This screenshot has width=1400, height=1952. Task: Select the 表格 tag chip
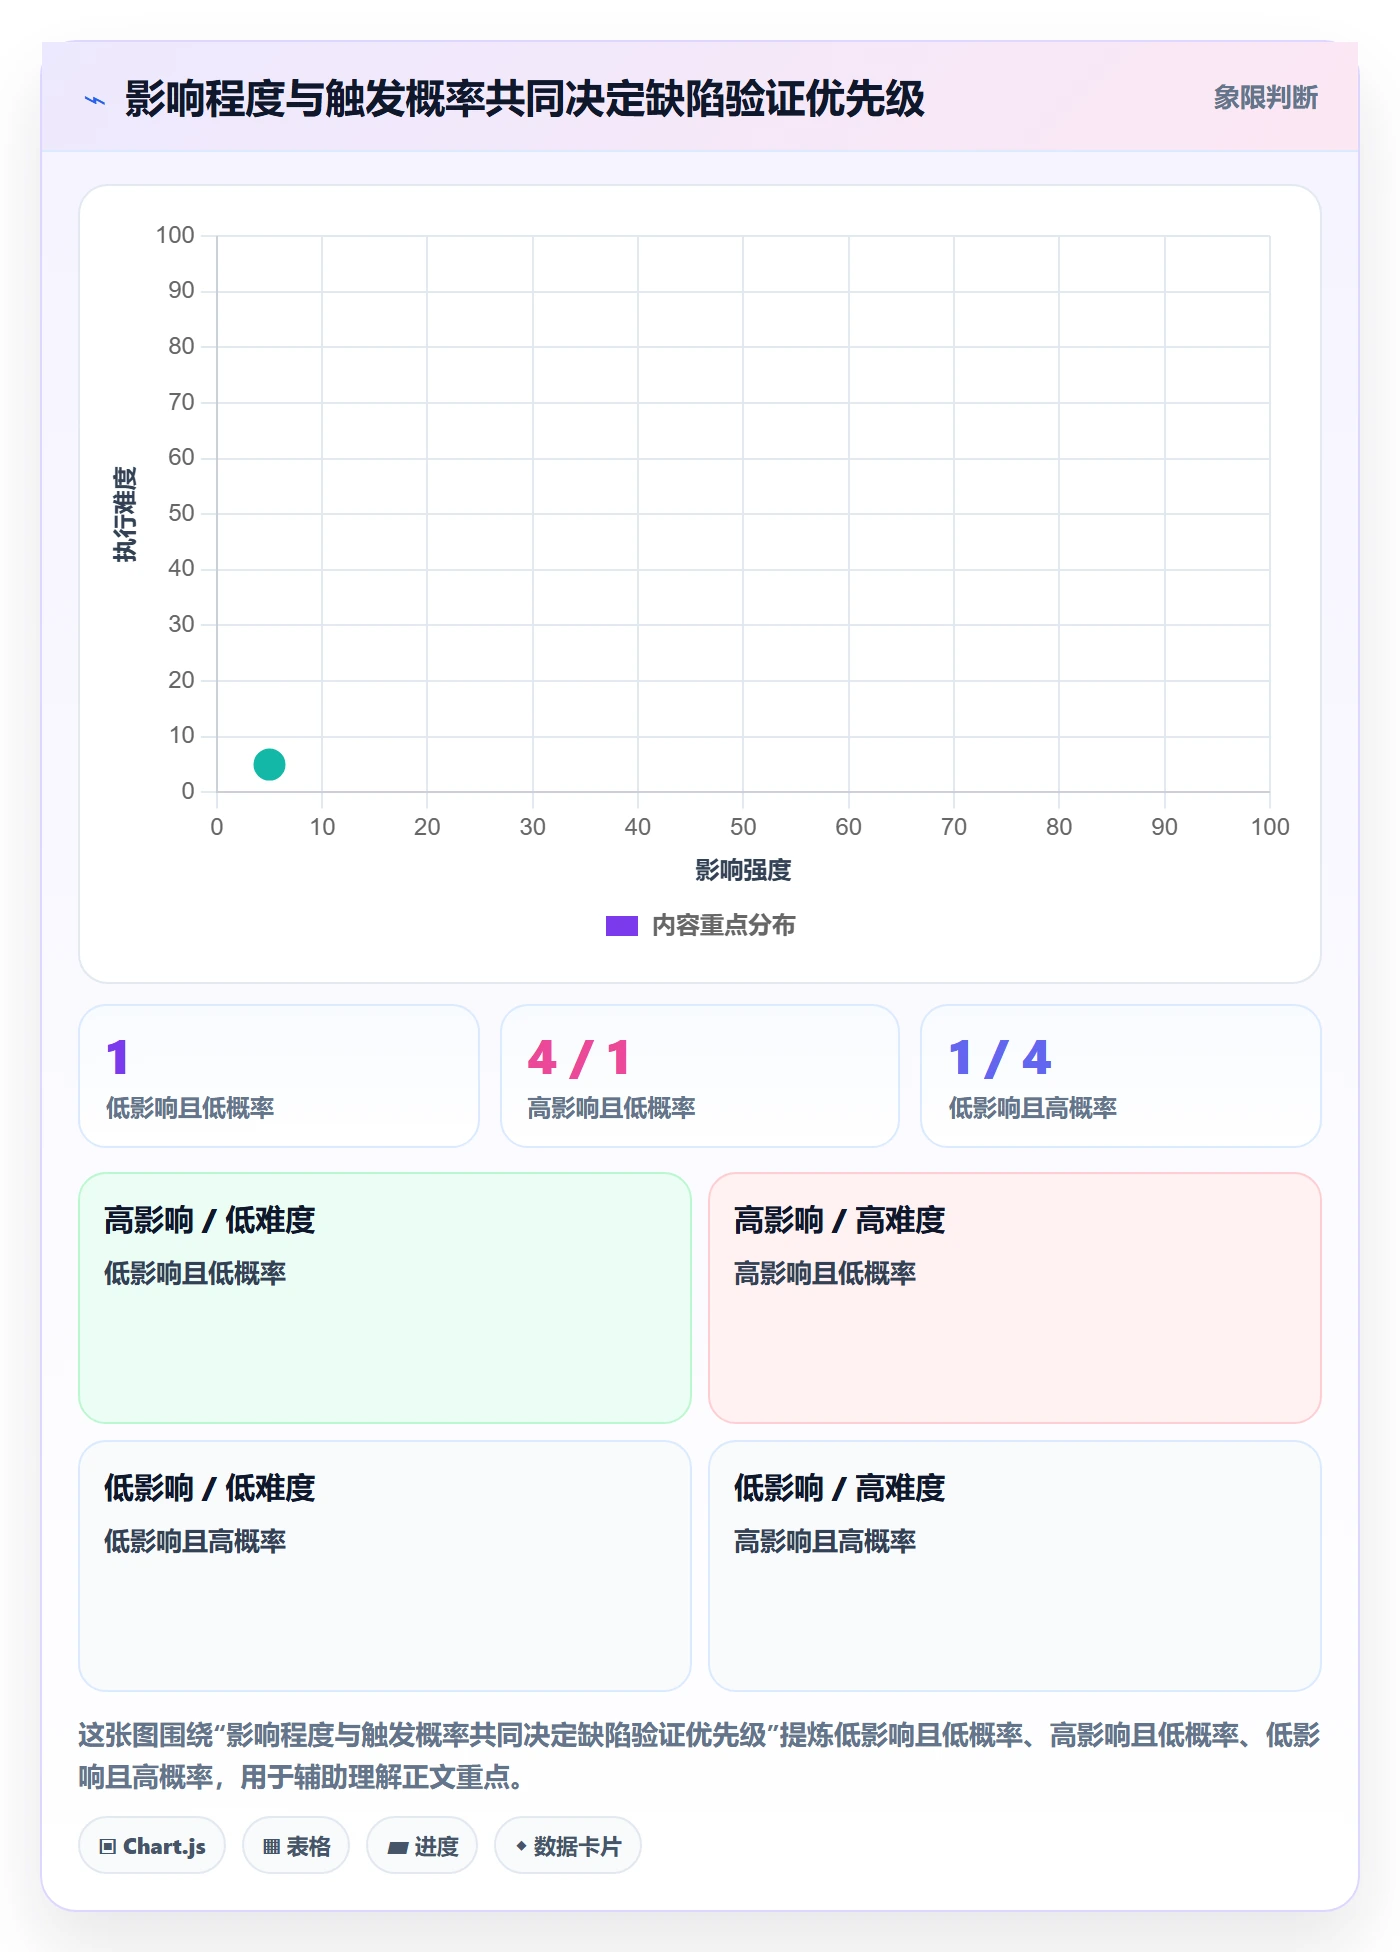click(296, 1845)
